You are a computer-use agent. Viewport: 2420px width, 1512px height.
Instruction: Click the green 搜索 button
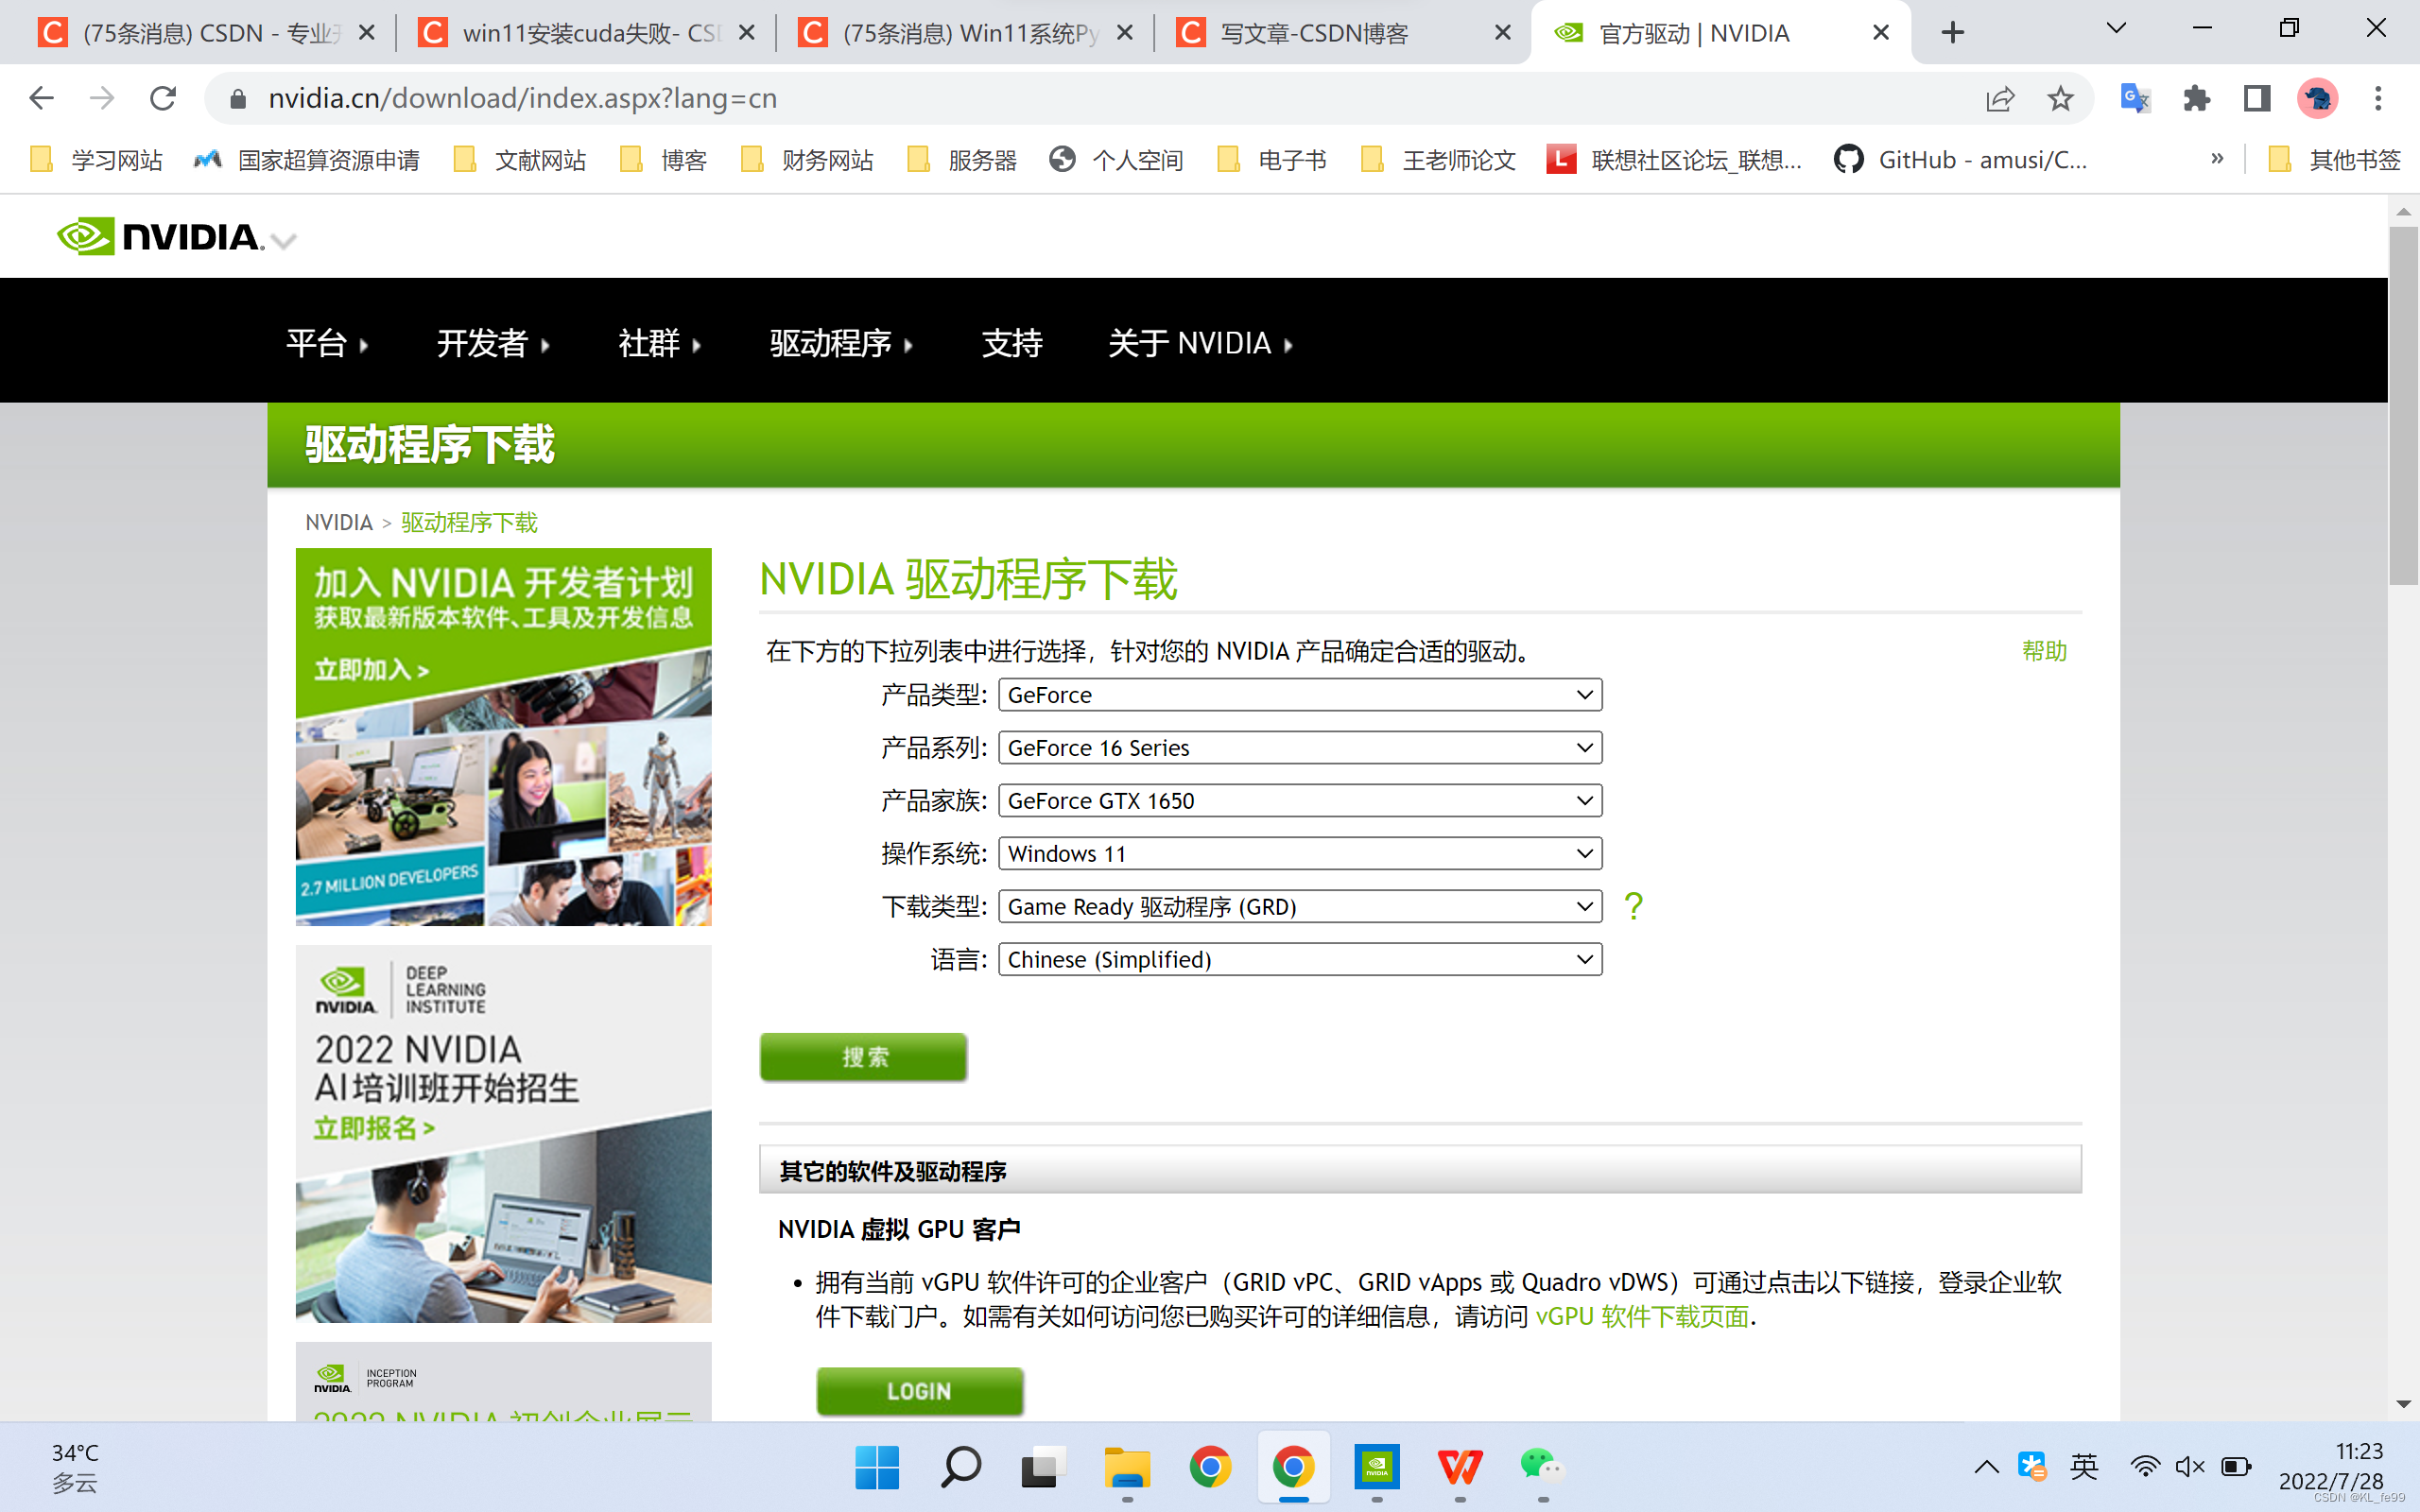point(863,1057)
